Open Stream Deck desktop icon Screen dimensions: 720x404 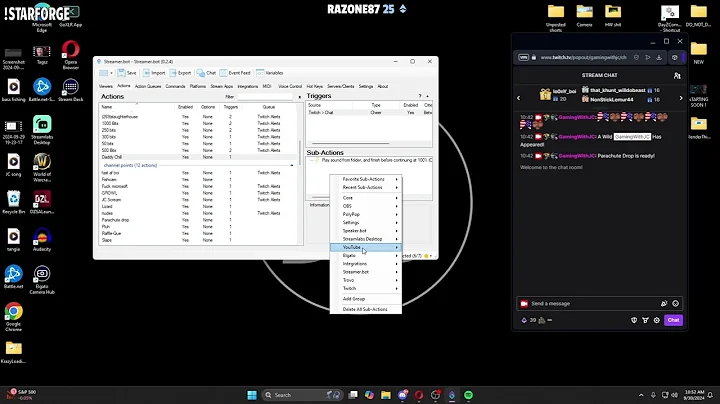71,90
